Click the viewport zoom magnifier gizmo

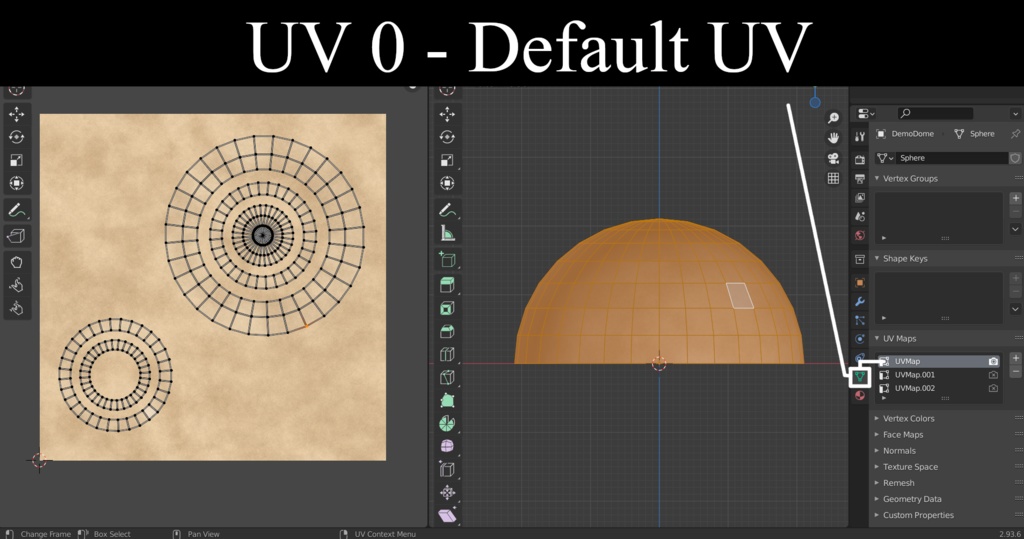coord(833,118)
